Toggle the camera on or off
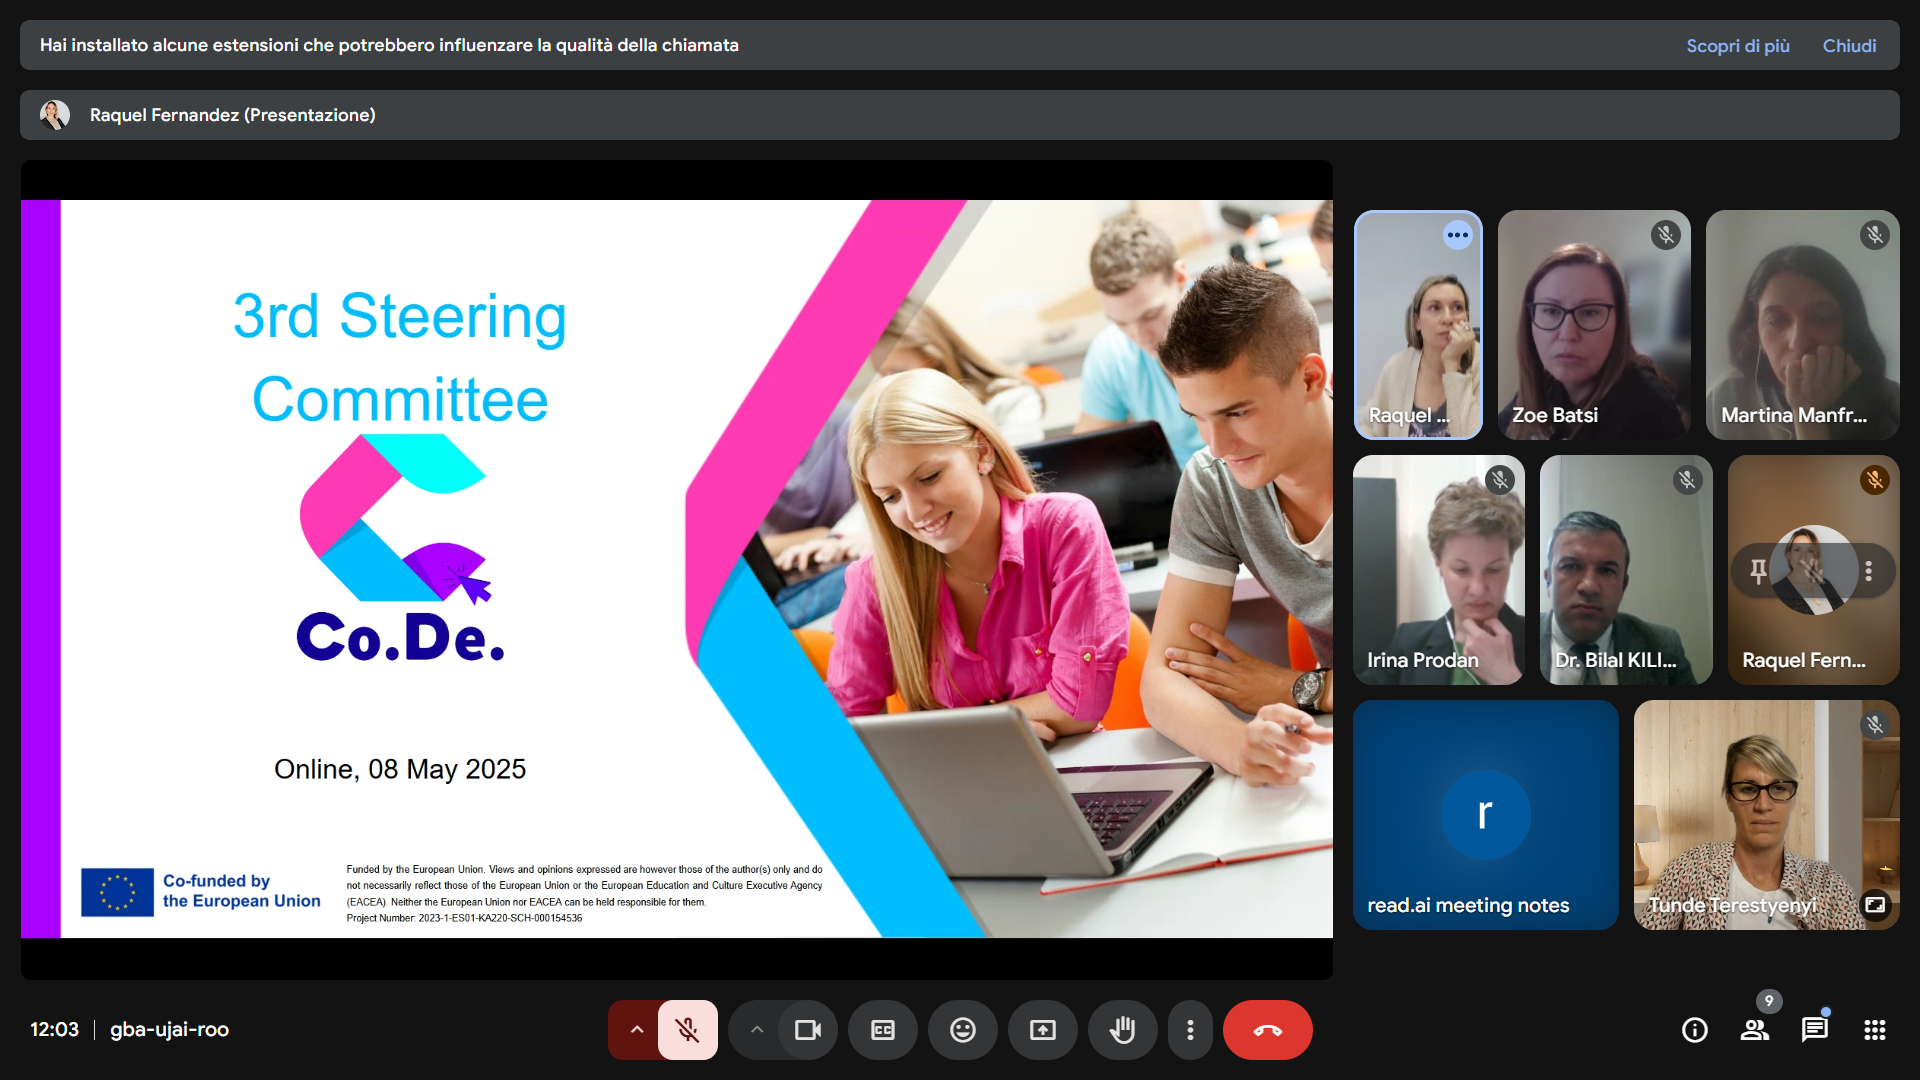1920x1080 pixels. coord(807,1030)
